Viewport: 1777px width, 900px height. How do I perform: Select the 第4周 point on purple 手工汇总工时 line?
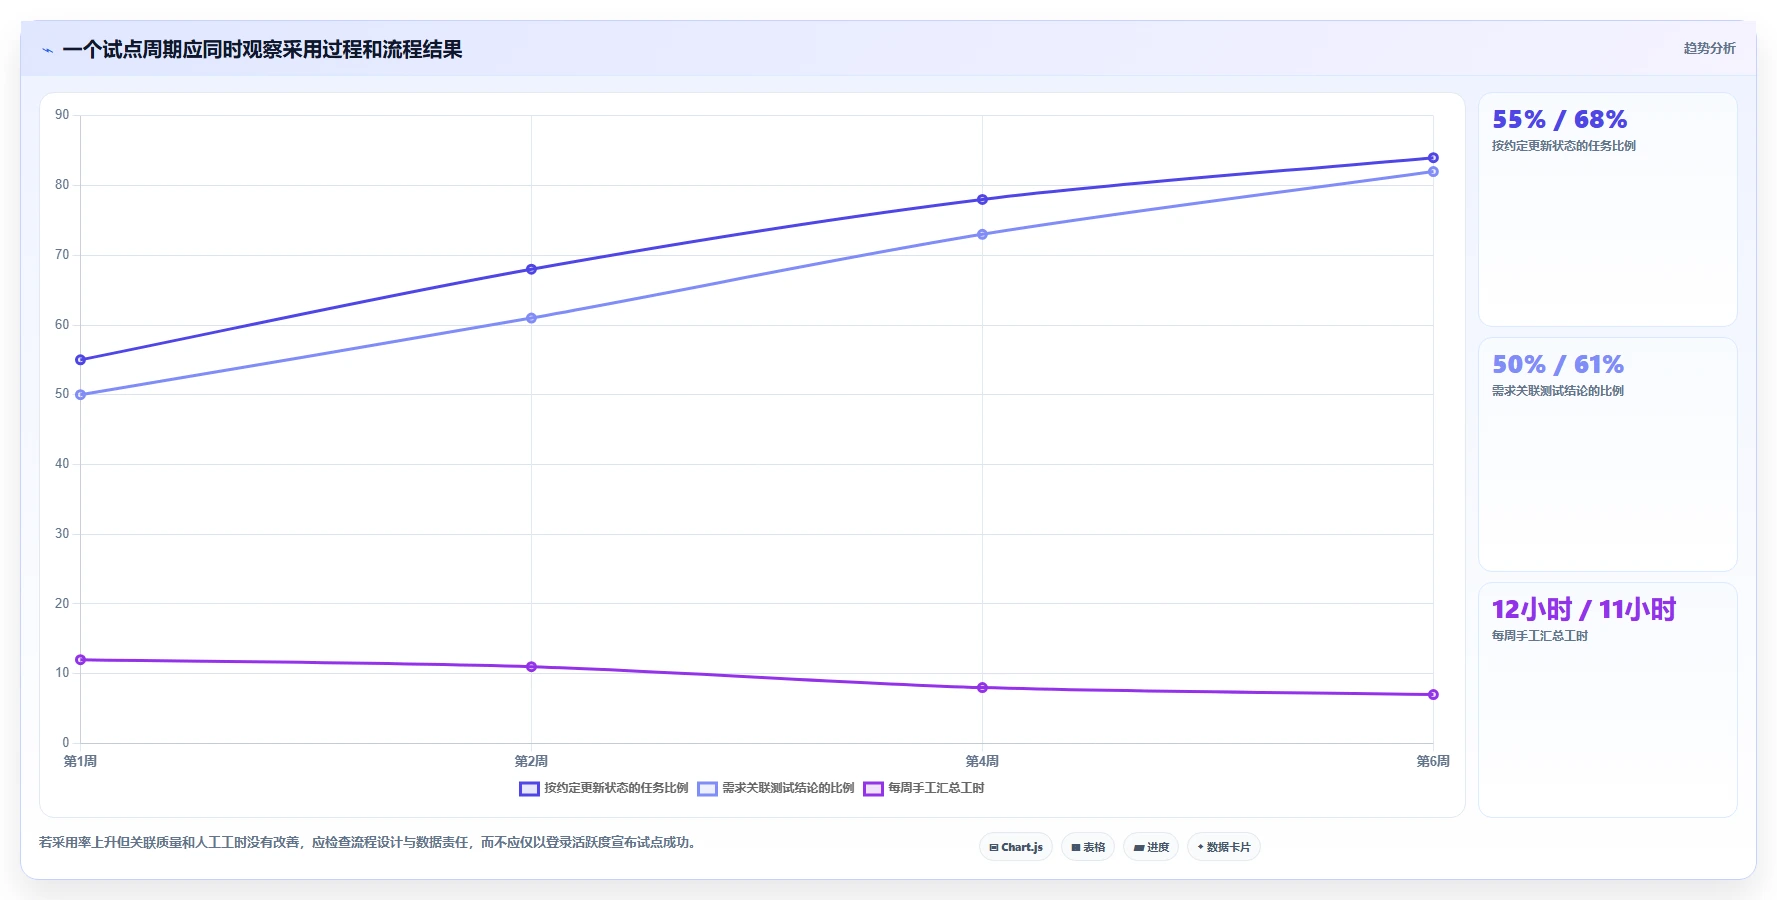(x=982, y=688)
